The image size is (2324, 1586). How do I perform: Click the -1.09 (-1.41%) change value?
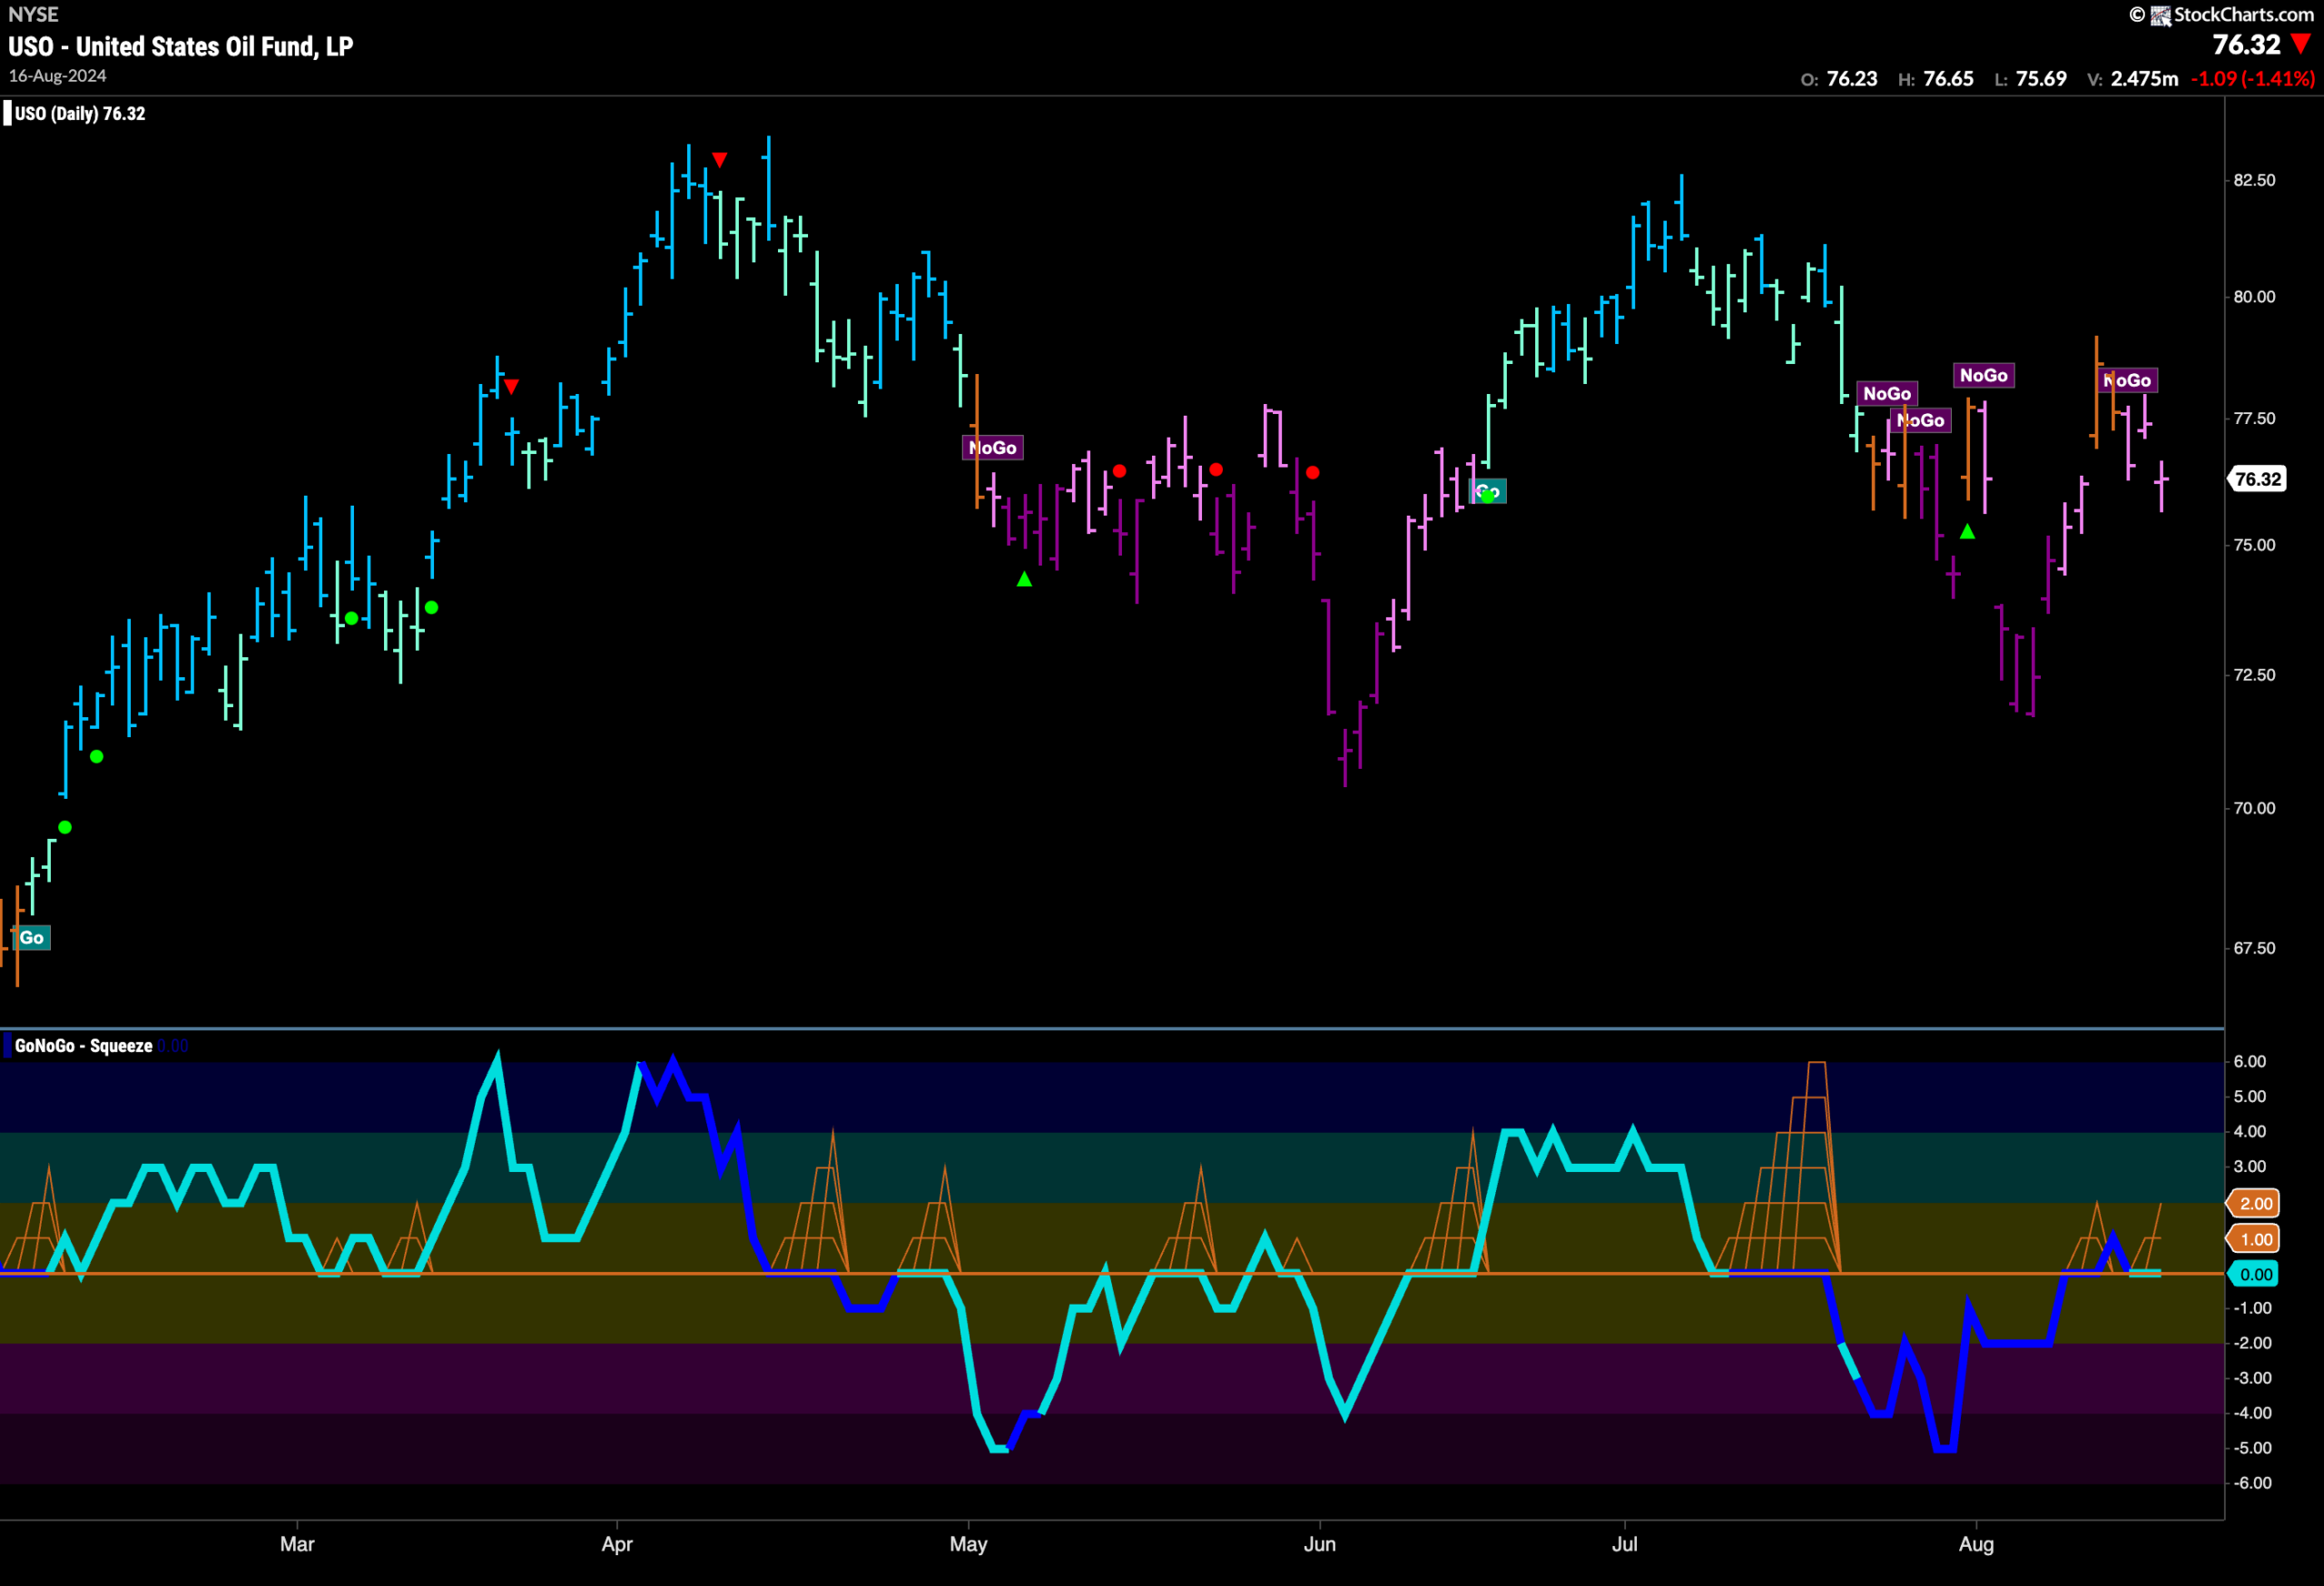2253,78
